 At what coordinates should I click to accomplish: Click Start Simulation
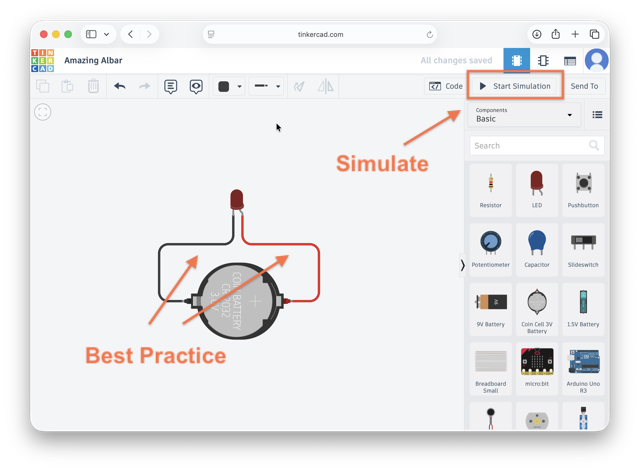(x=515, y=86)
